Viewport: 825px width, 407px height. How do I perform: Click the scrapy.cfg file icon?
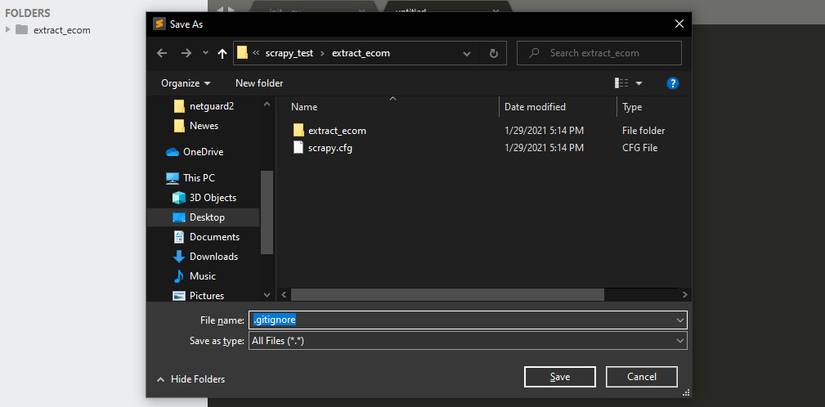tap(298, 148)
